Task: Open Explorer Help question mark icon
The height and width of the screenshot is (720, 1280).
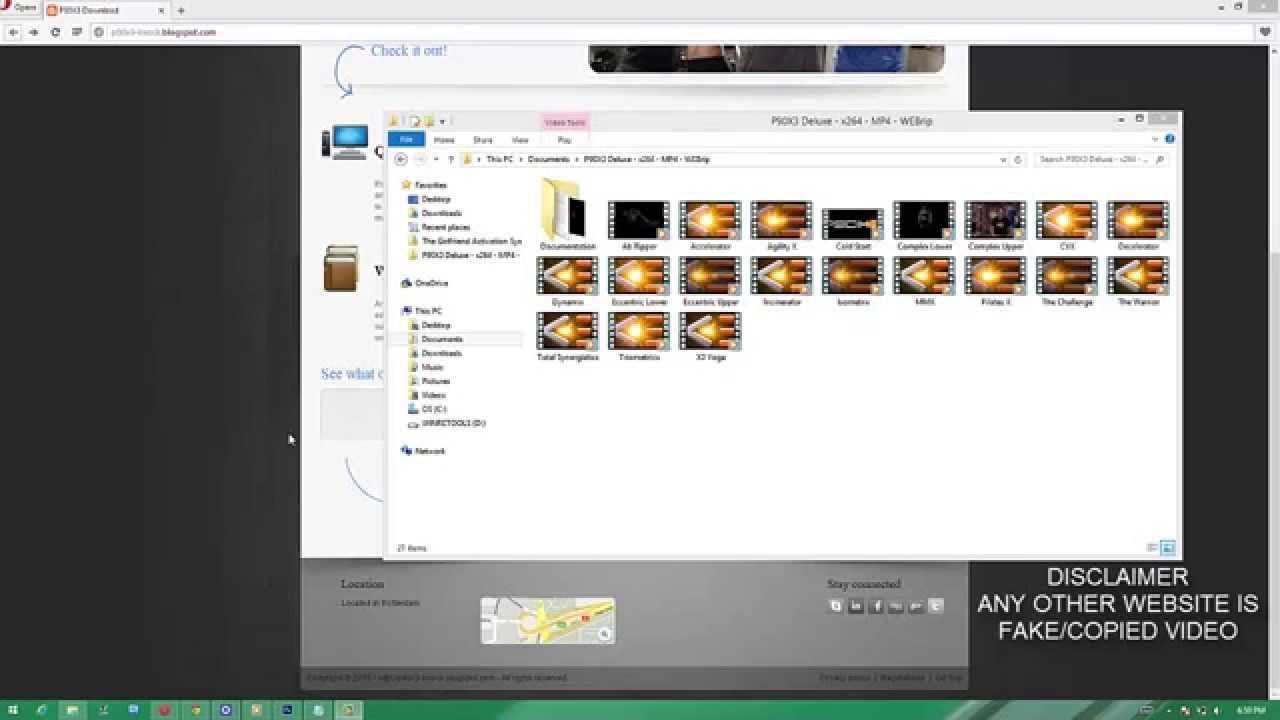Action: pyautogui.click(x=1170, y=140)
